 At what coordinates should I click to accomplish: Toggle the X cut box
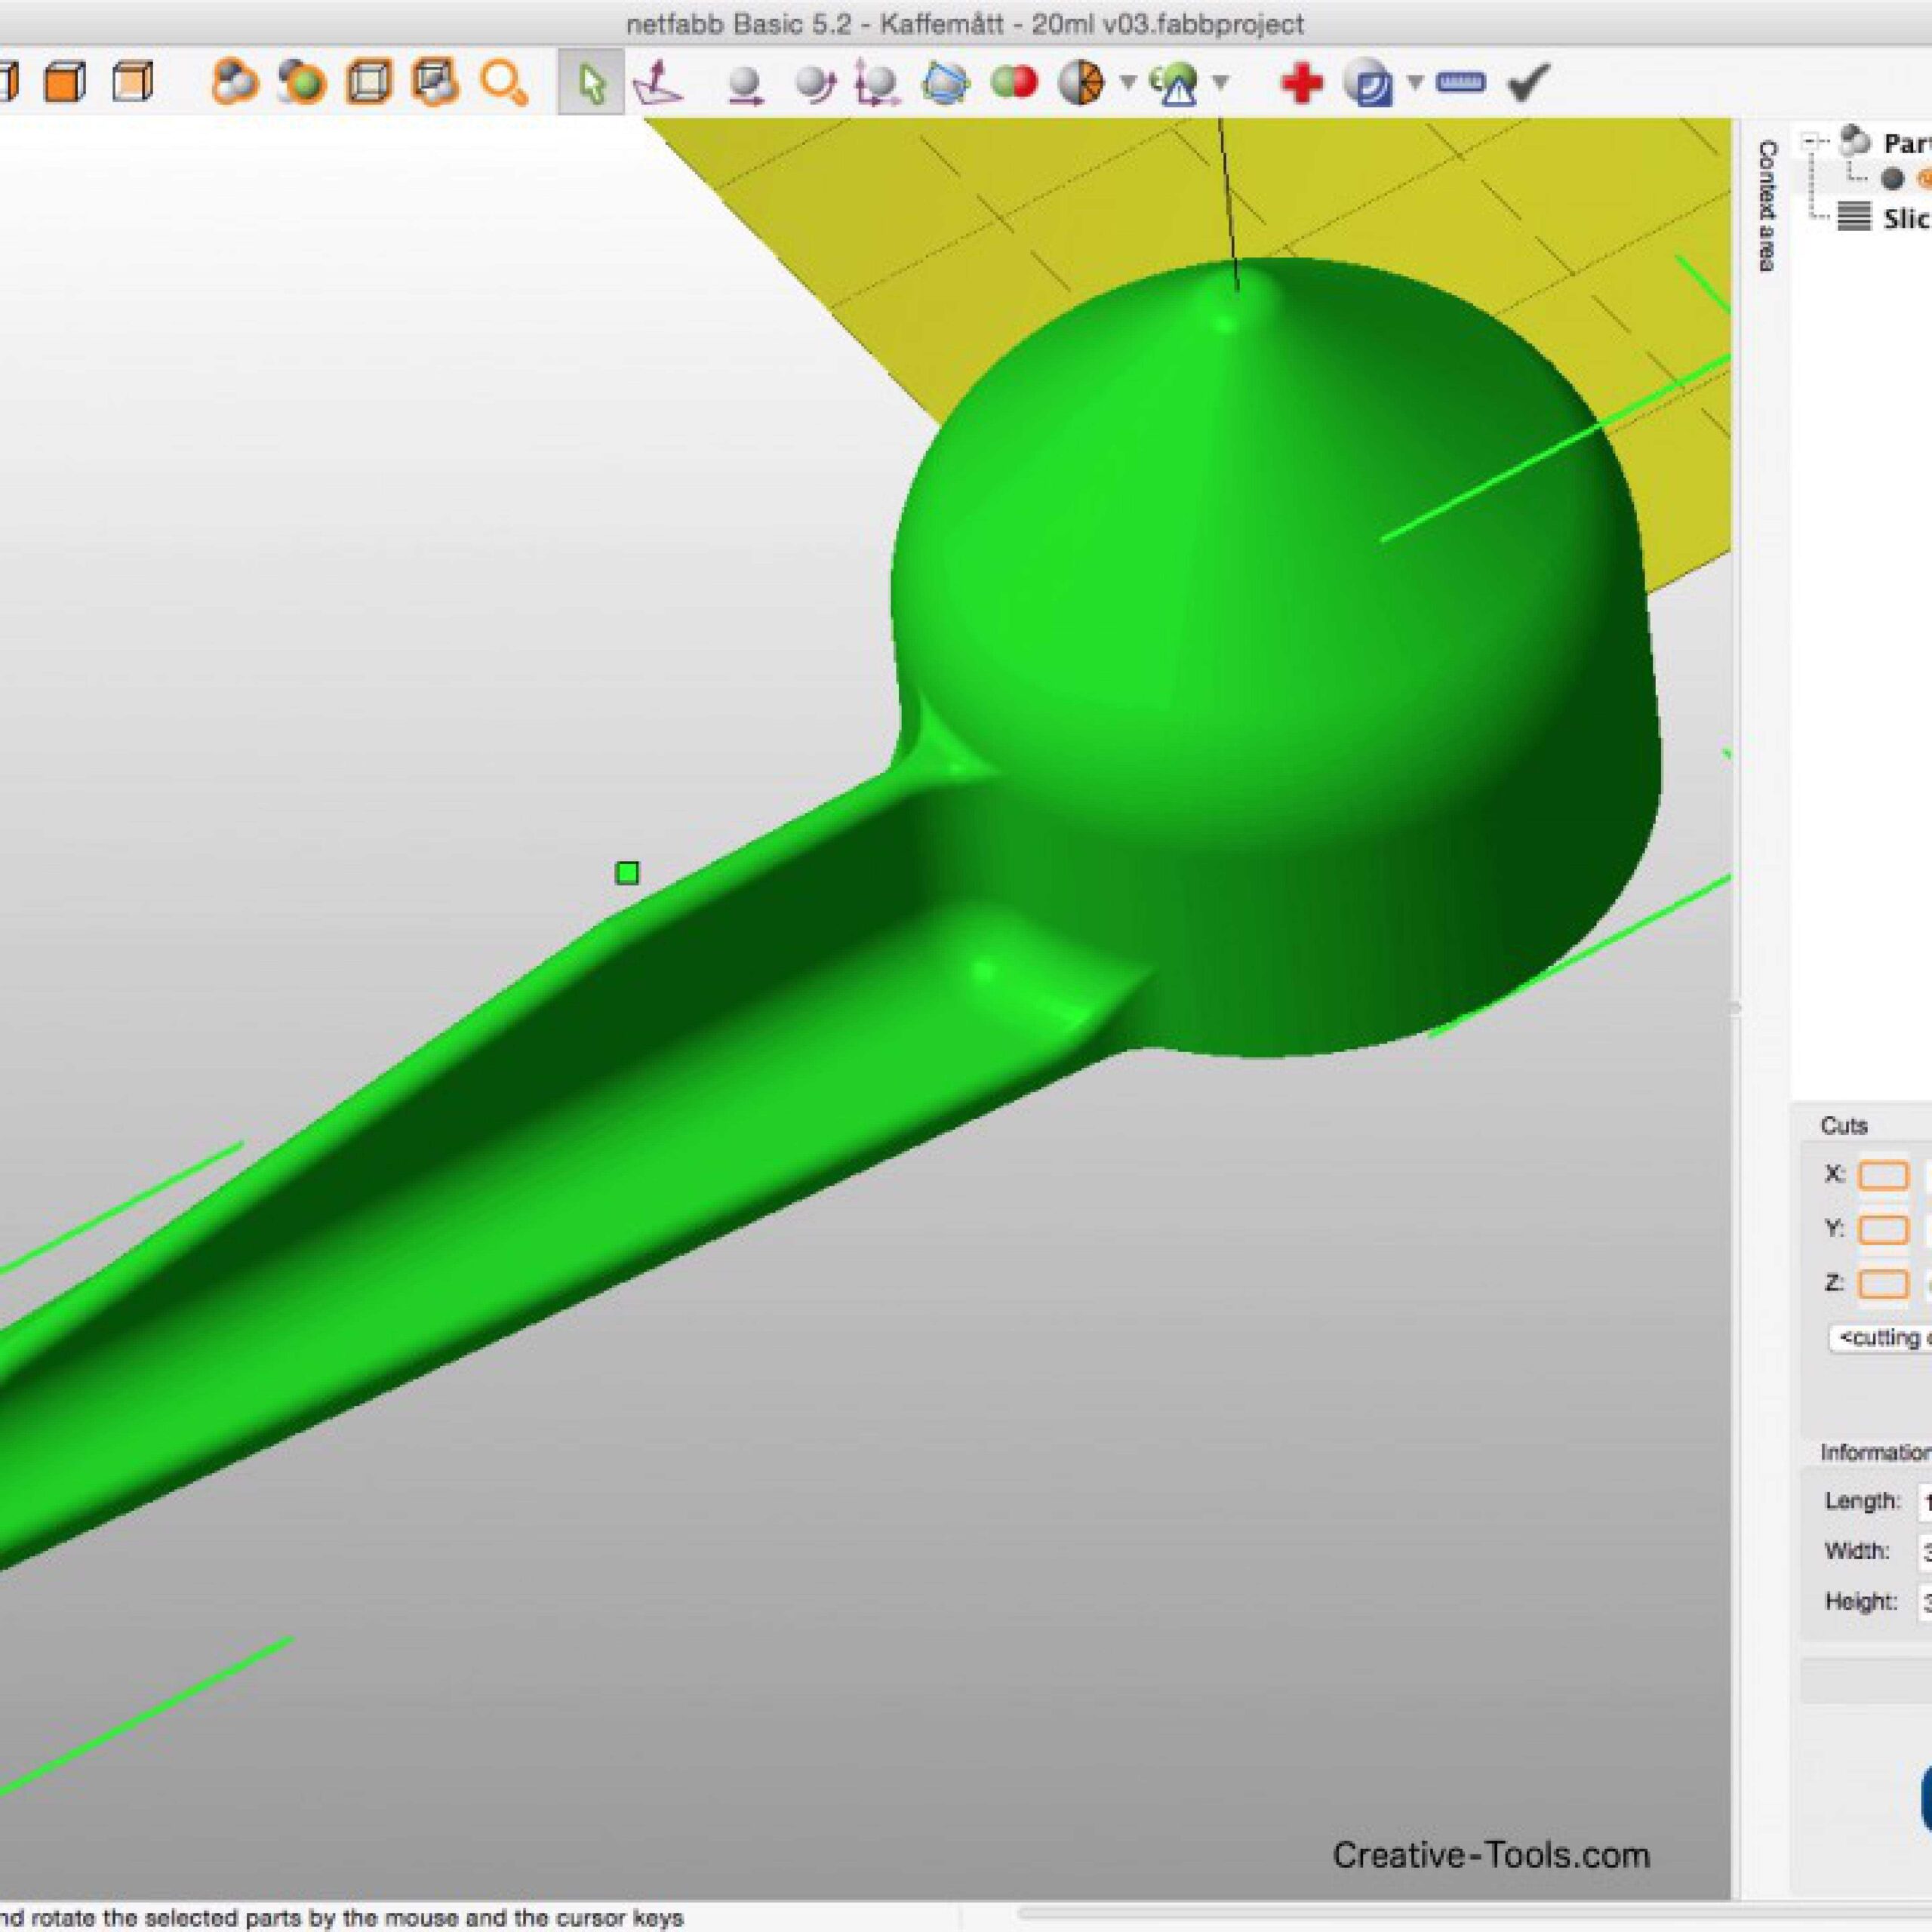pyautogui.click(x=1883, y=1175)
